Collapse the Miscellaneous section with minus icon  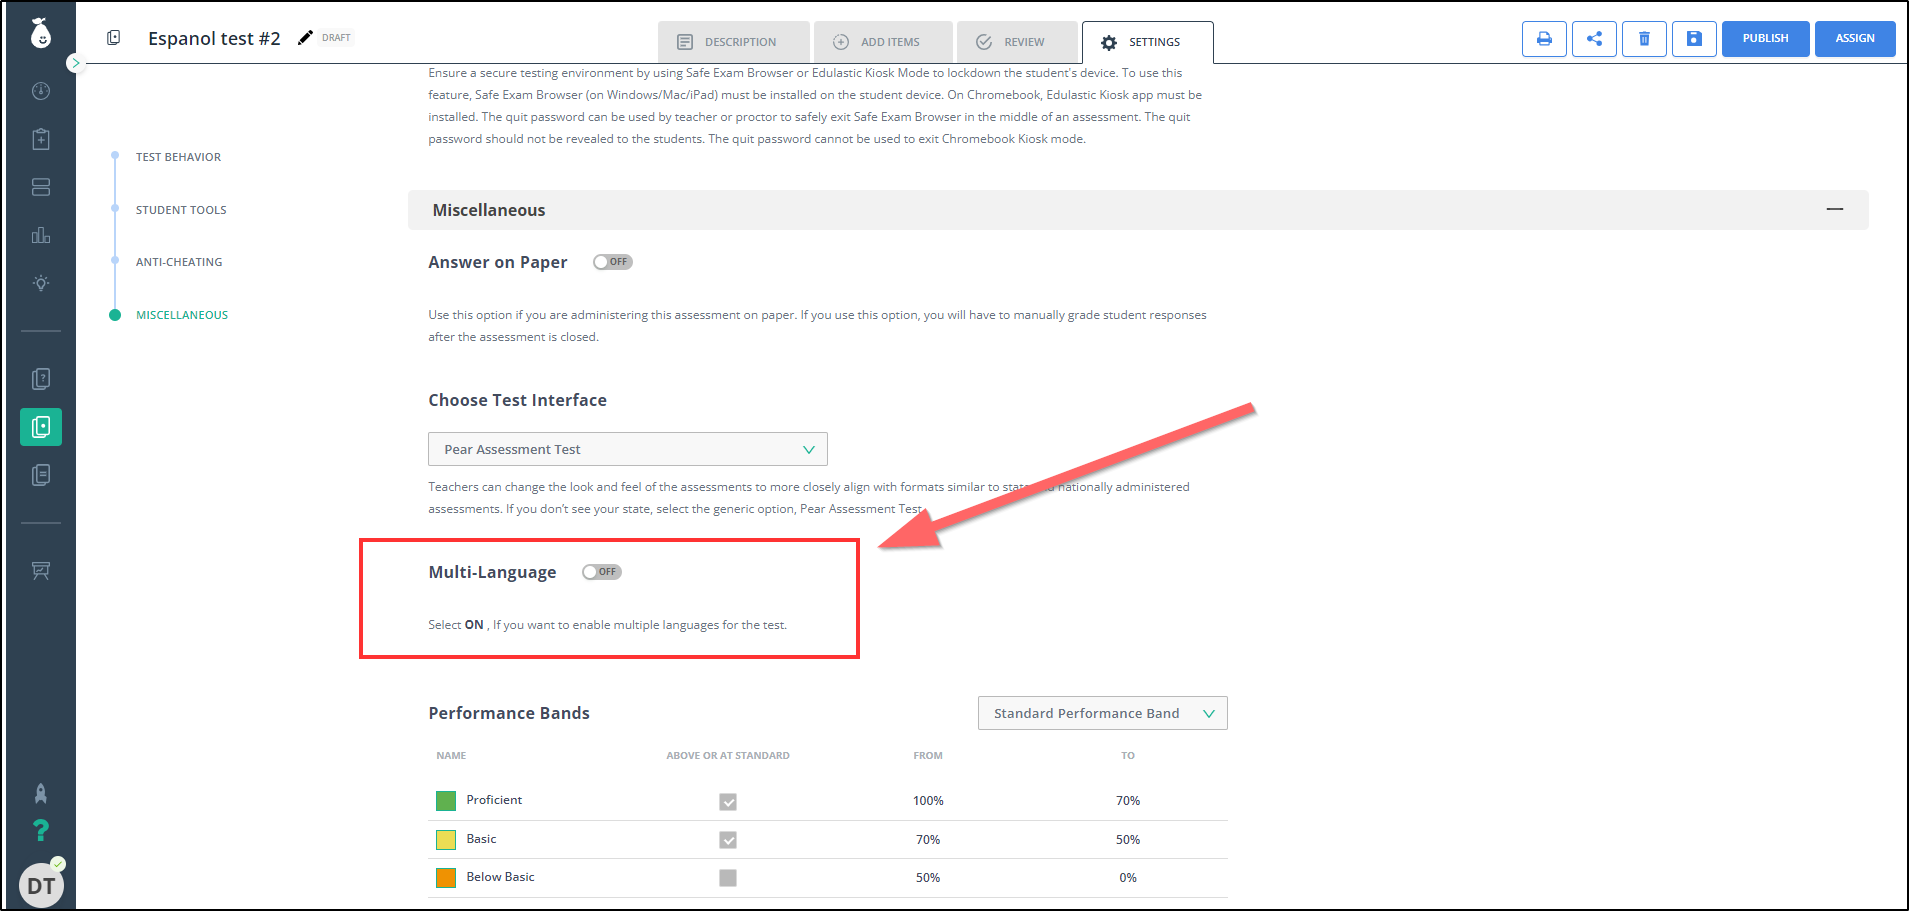1835,209
